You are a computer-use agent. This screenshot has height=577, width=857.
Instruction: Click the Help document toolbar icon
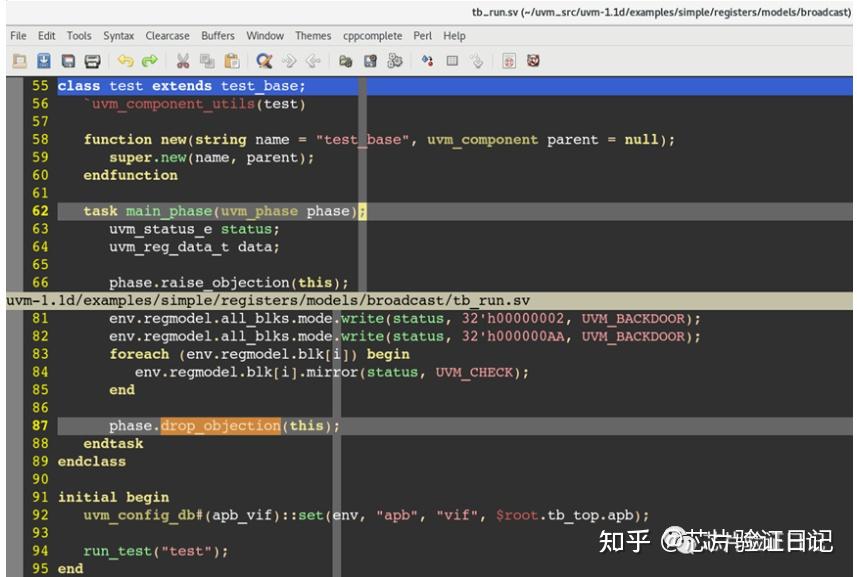pyautogui.click(x=509, y=61)
